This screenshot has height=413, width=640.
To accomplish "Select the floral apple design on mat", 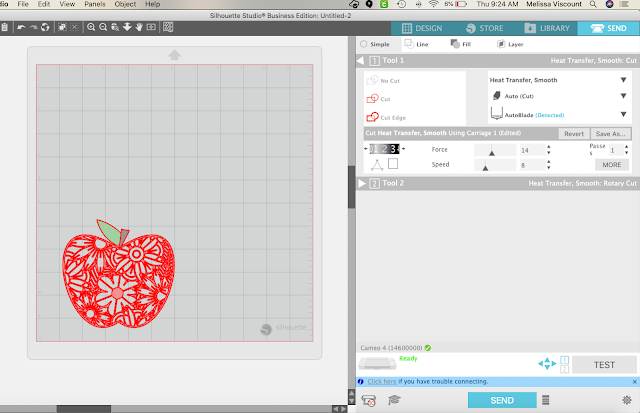I will (118, 274).
